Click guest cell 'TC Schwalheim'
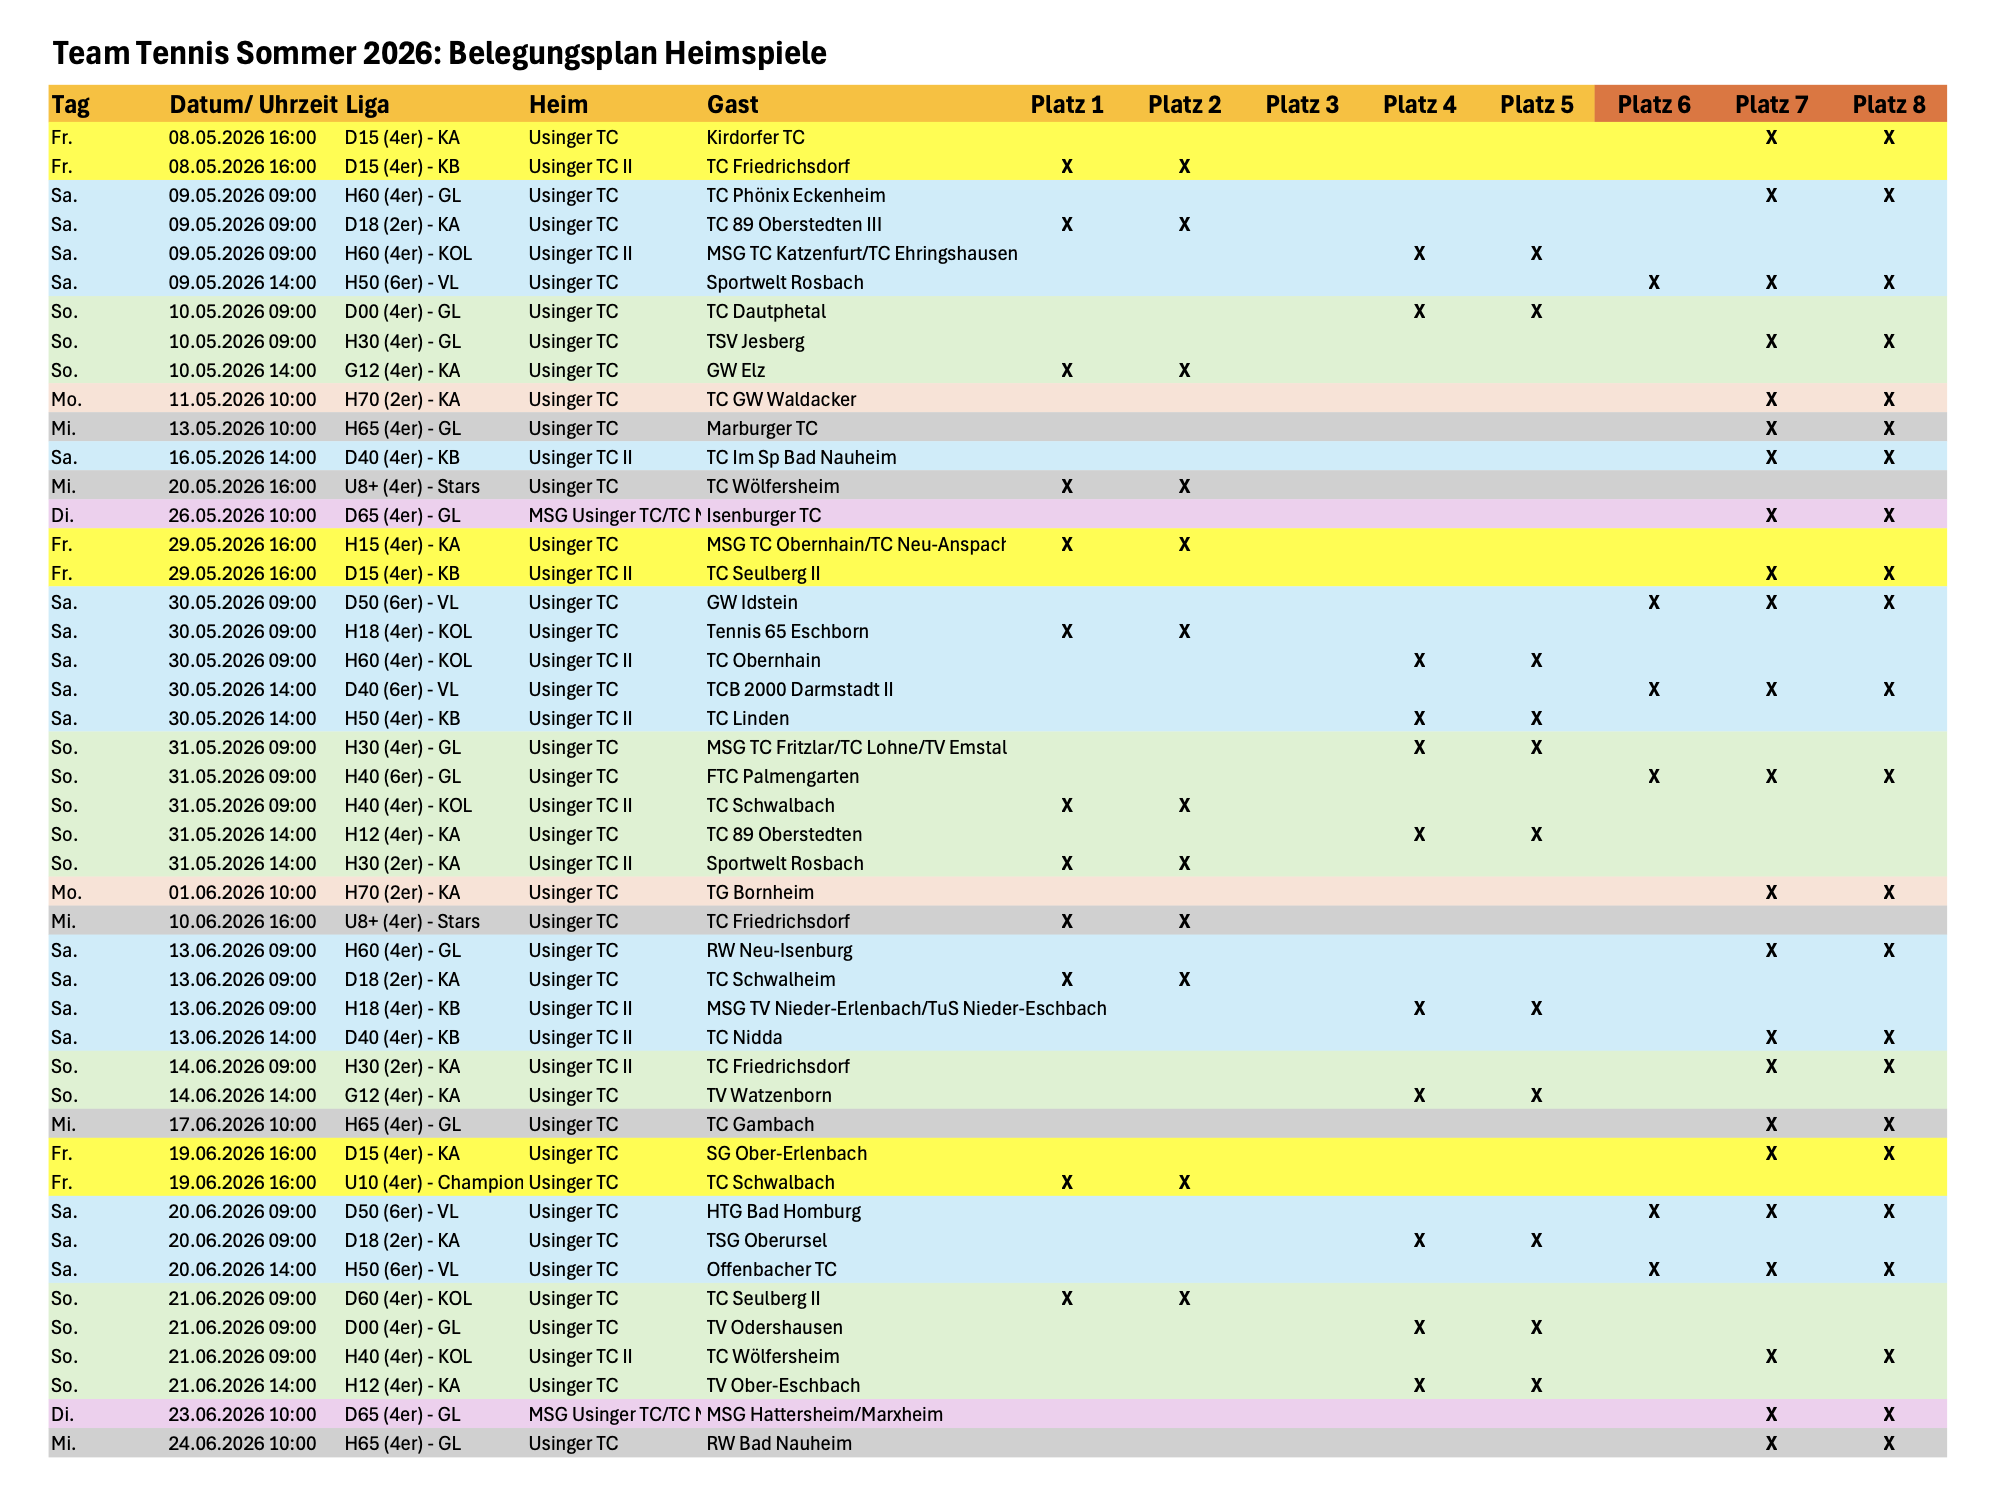 (771, 979)
